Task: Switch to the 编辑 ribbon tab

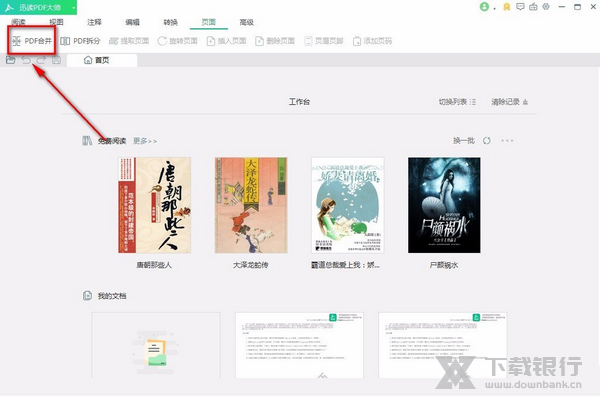Action: point(132,22)
